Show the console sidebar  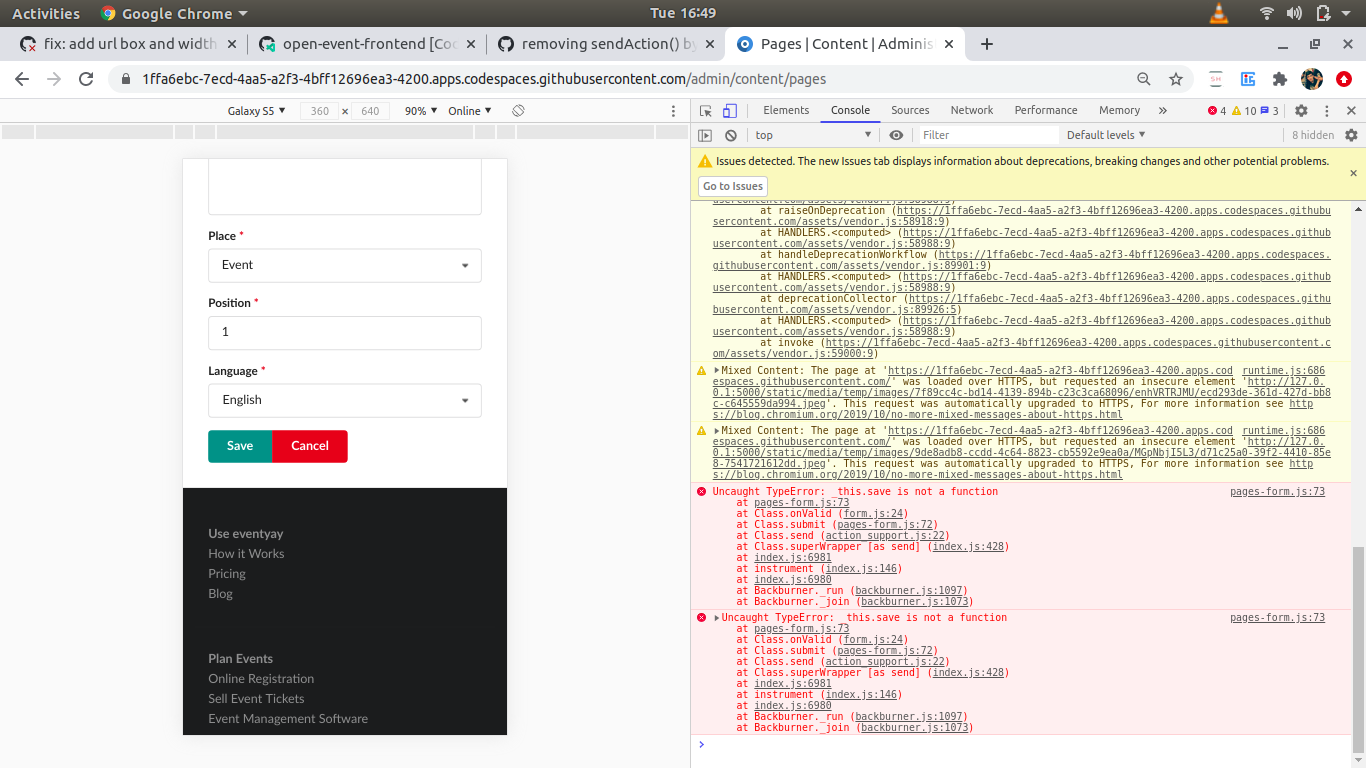(x=705, y=134)
